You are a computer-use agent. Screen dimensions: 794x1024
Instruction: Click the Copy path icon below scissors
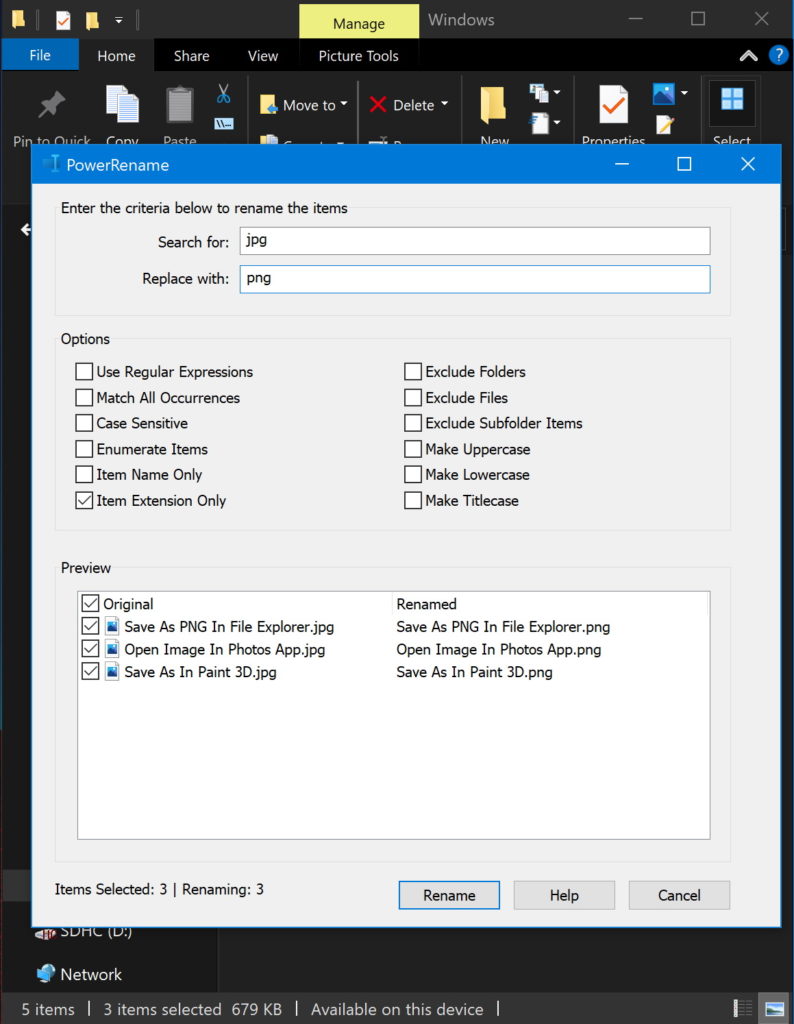[223, 123]
